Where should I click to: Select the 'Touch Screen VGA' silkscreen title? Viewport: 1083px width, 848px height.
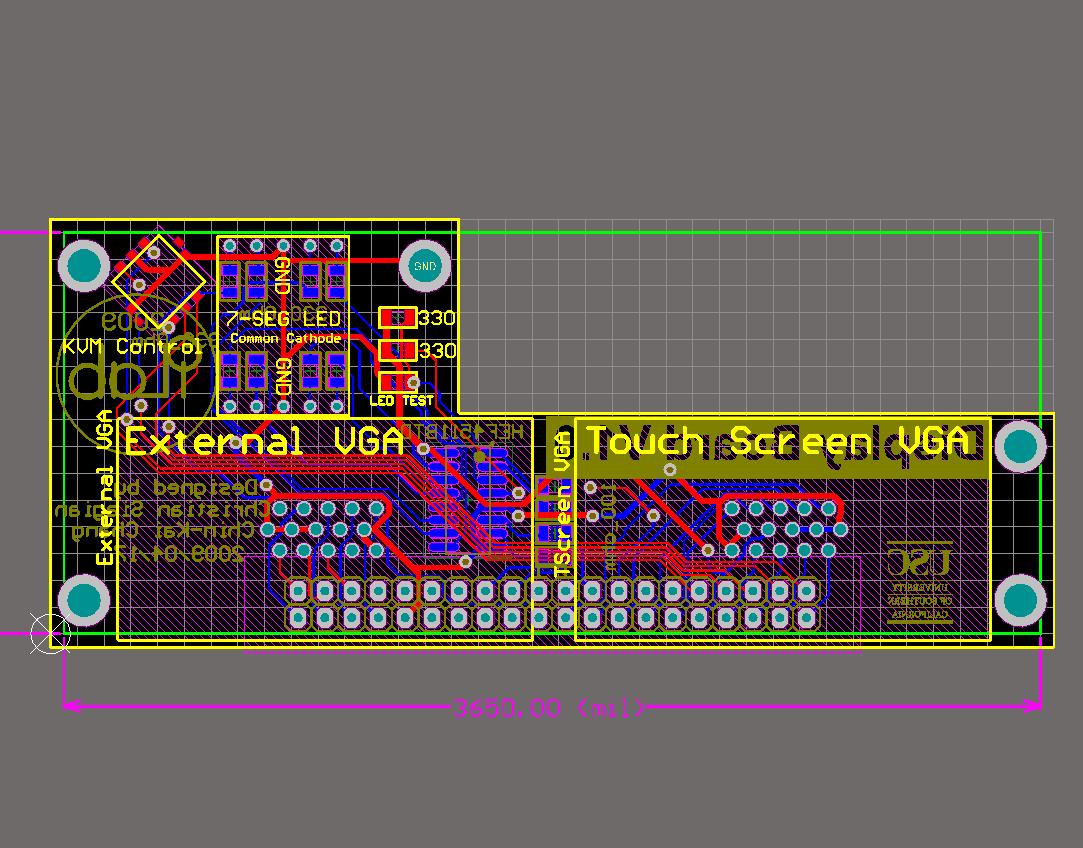pos(777,441)
